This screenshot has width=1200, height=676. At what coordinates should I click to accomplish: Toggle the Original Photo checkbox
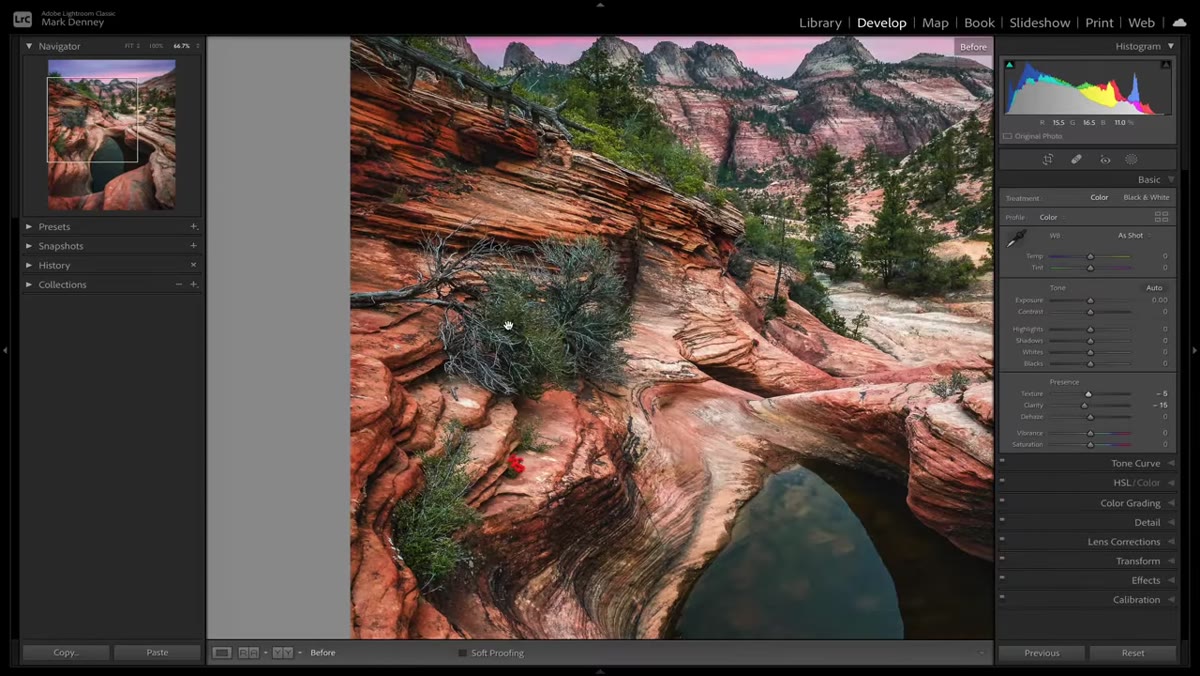(1007, 136)
